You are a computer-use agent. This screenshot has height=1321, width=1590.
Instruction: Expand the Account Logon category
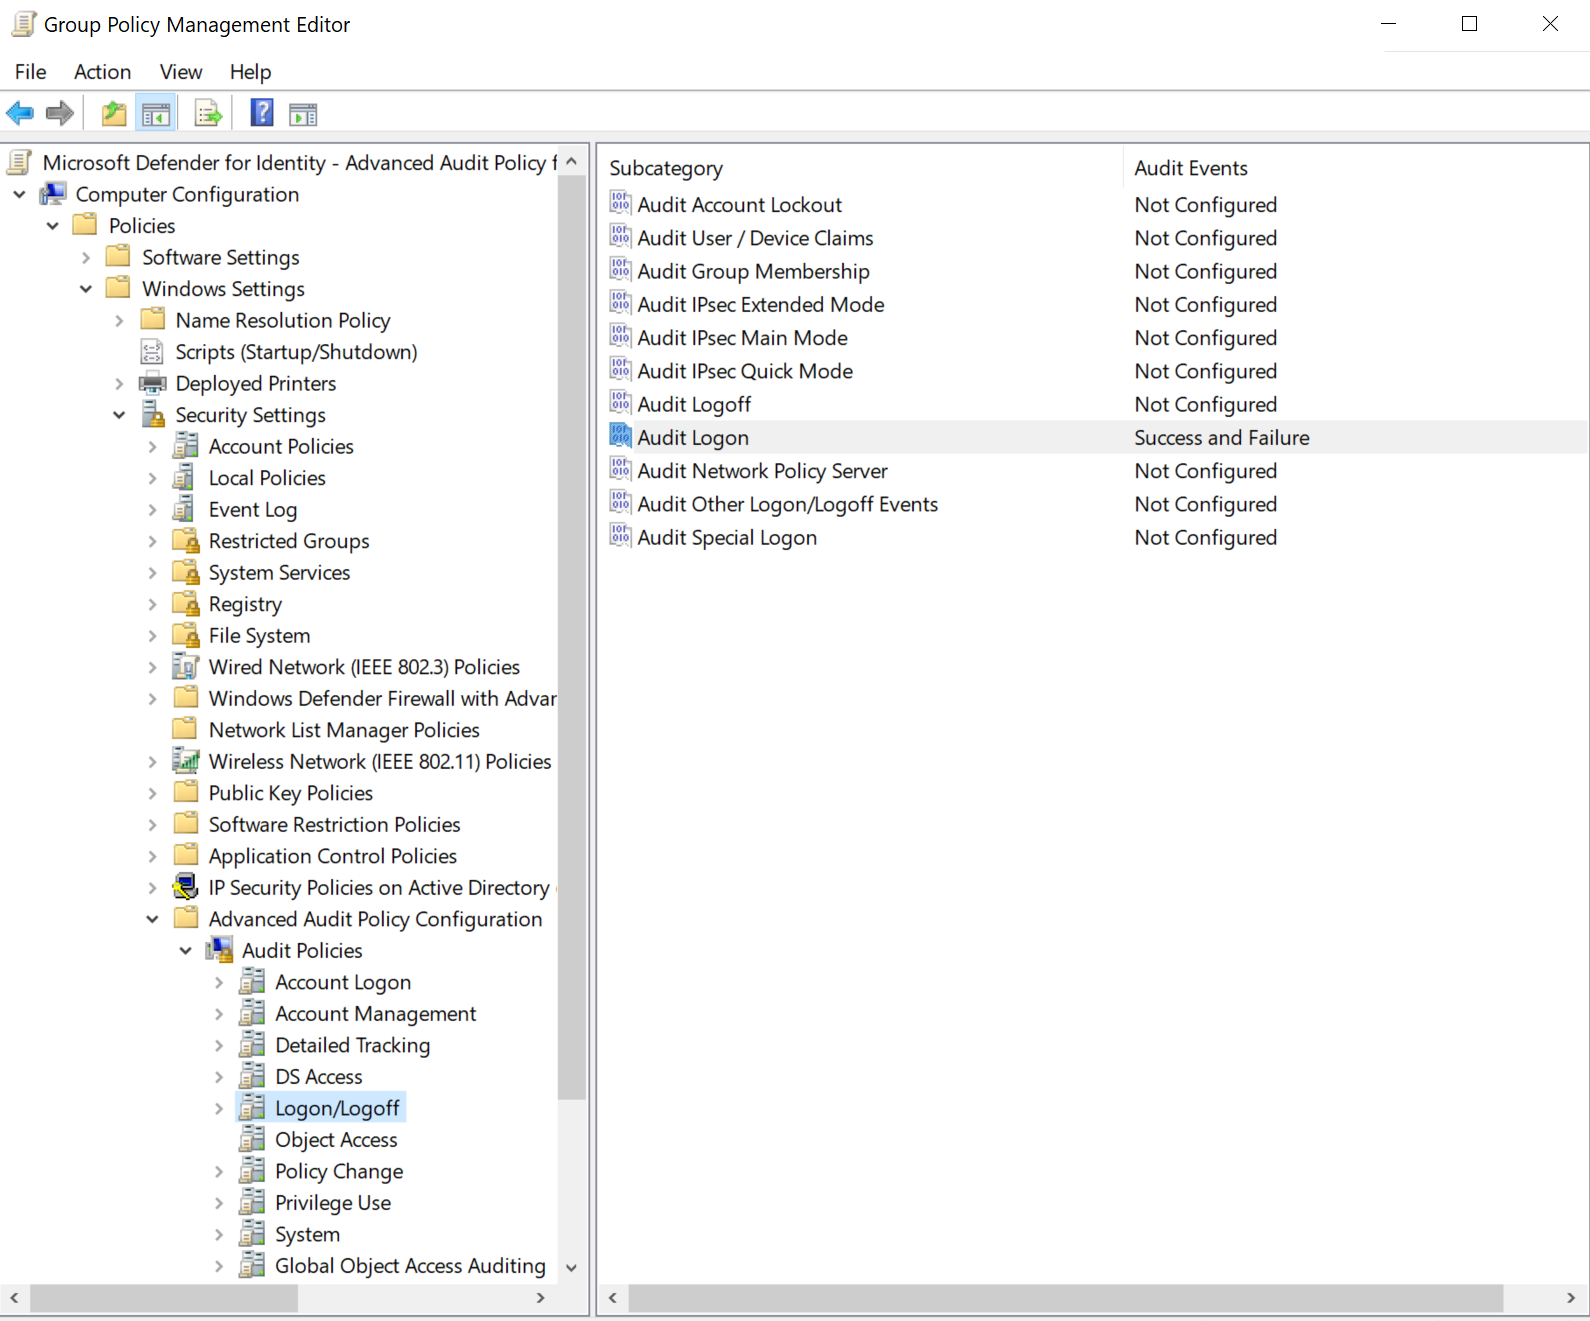coord(219,982)
